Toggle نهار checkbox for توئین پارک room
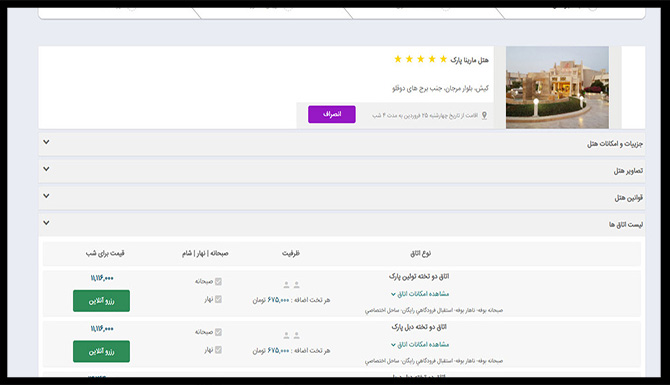Viewport: 670px width, 385px height. point(218,299)
